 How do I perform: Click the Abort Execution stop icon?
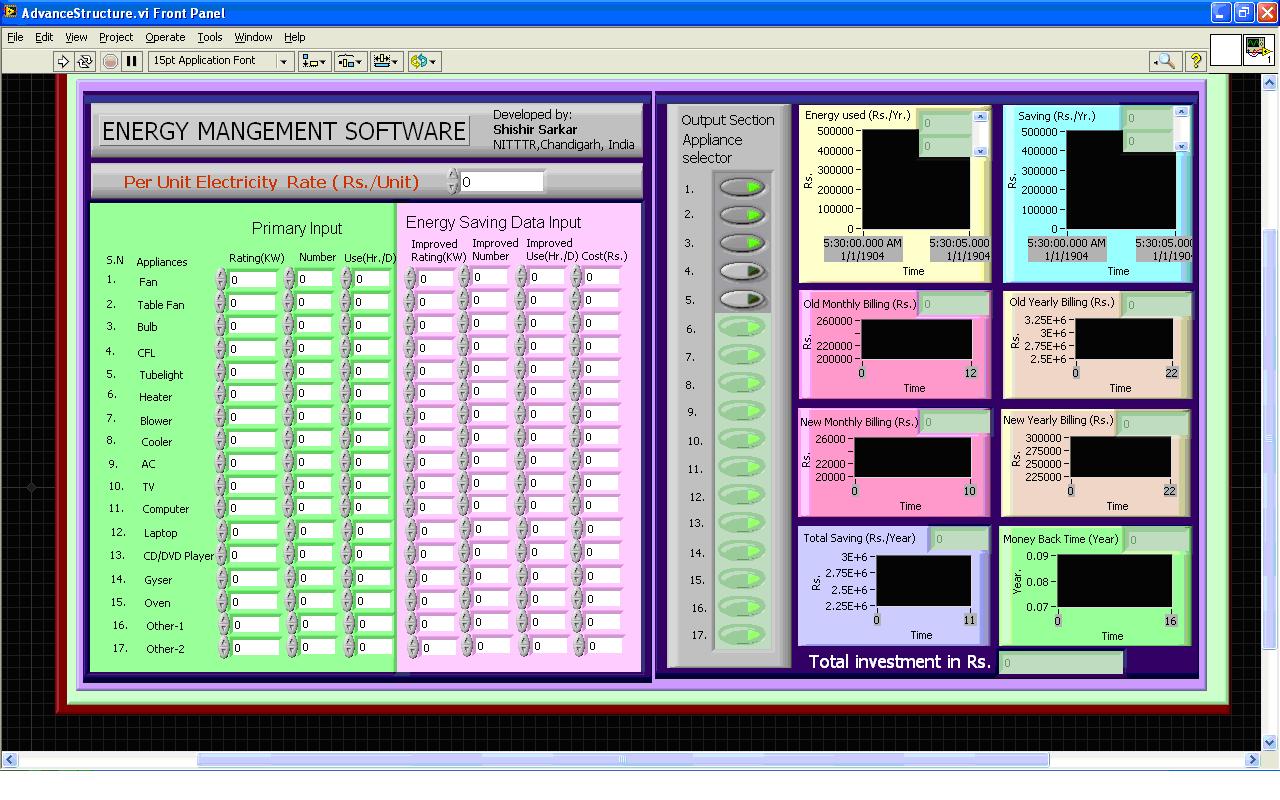[110, 61]
